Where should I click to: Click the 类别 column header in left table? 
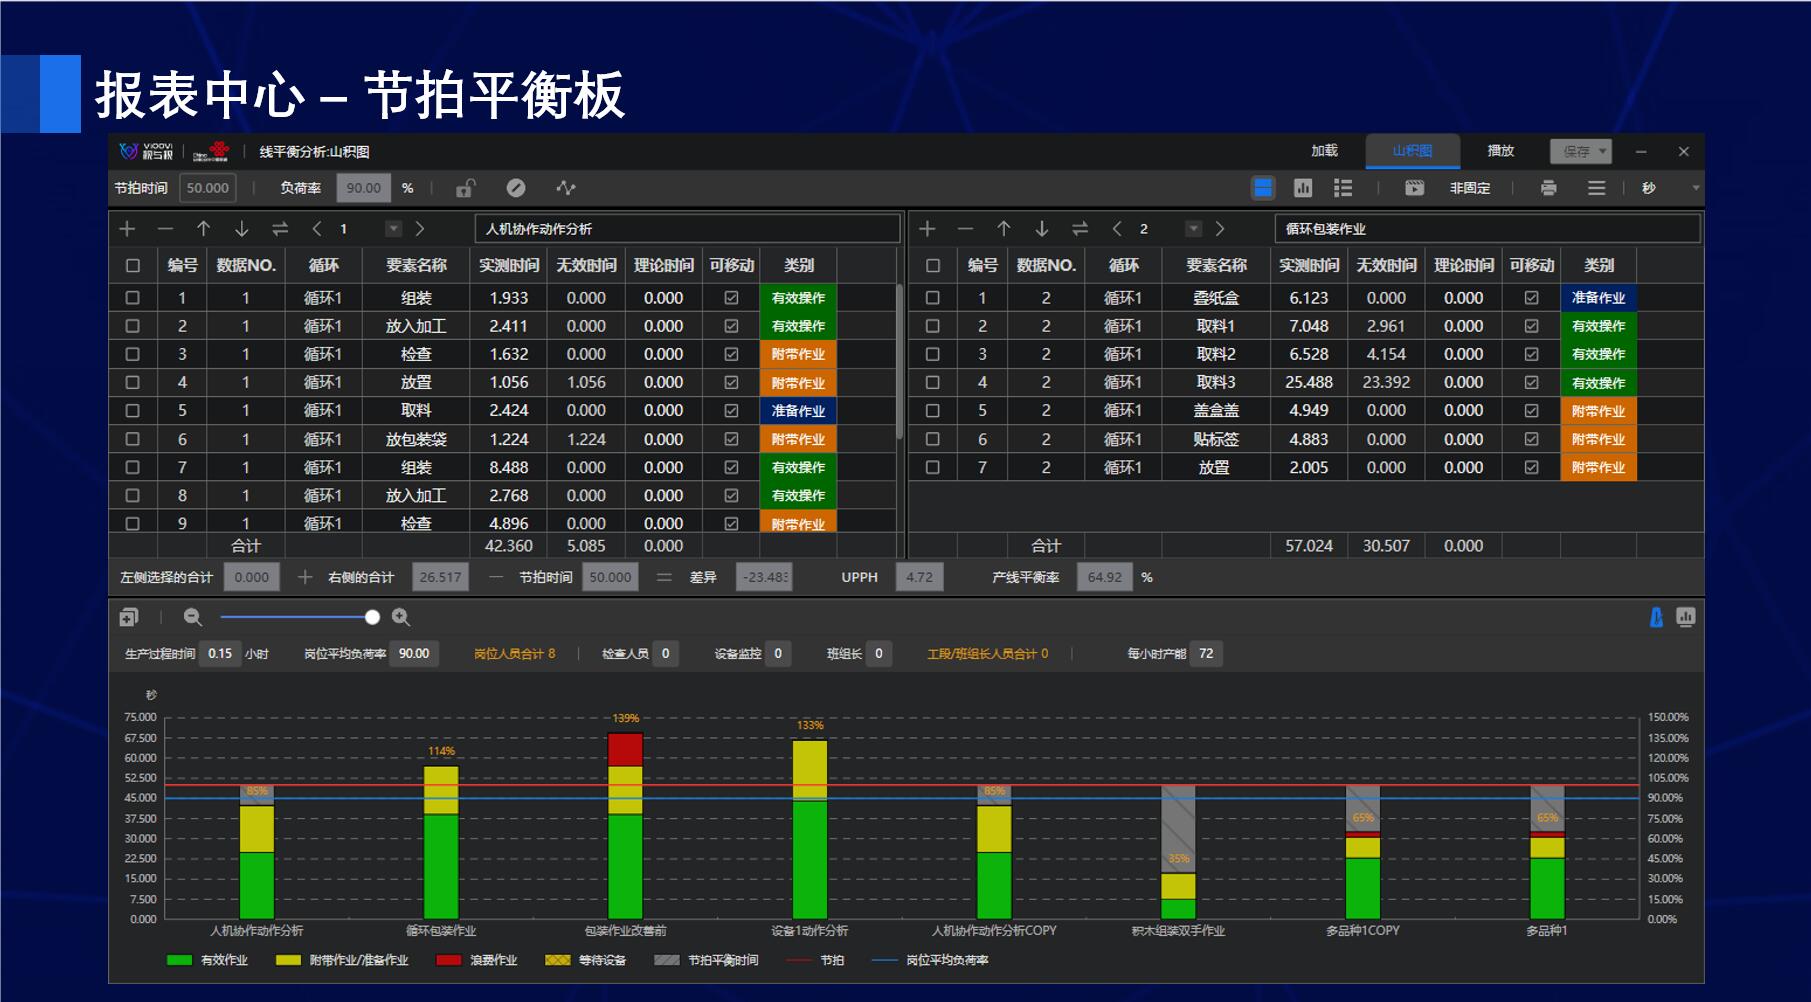point(799,266)
